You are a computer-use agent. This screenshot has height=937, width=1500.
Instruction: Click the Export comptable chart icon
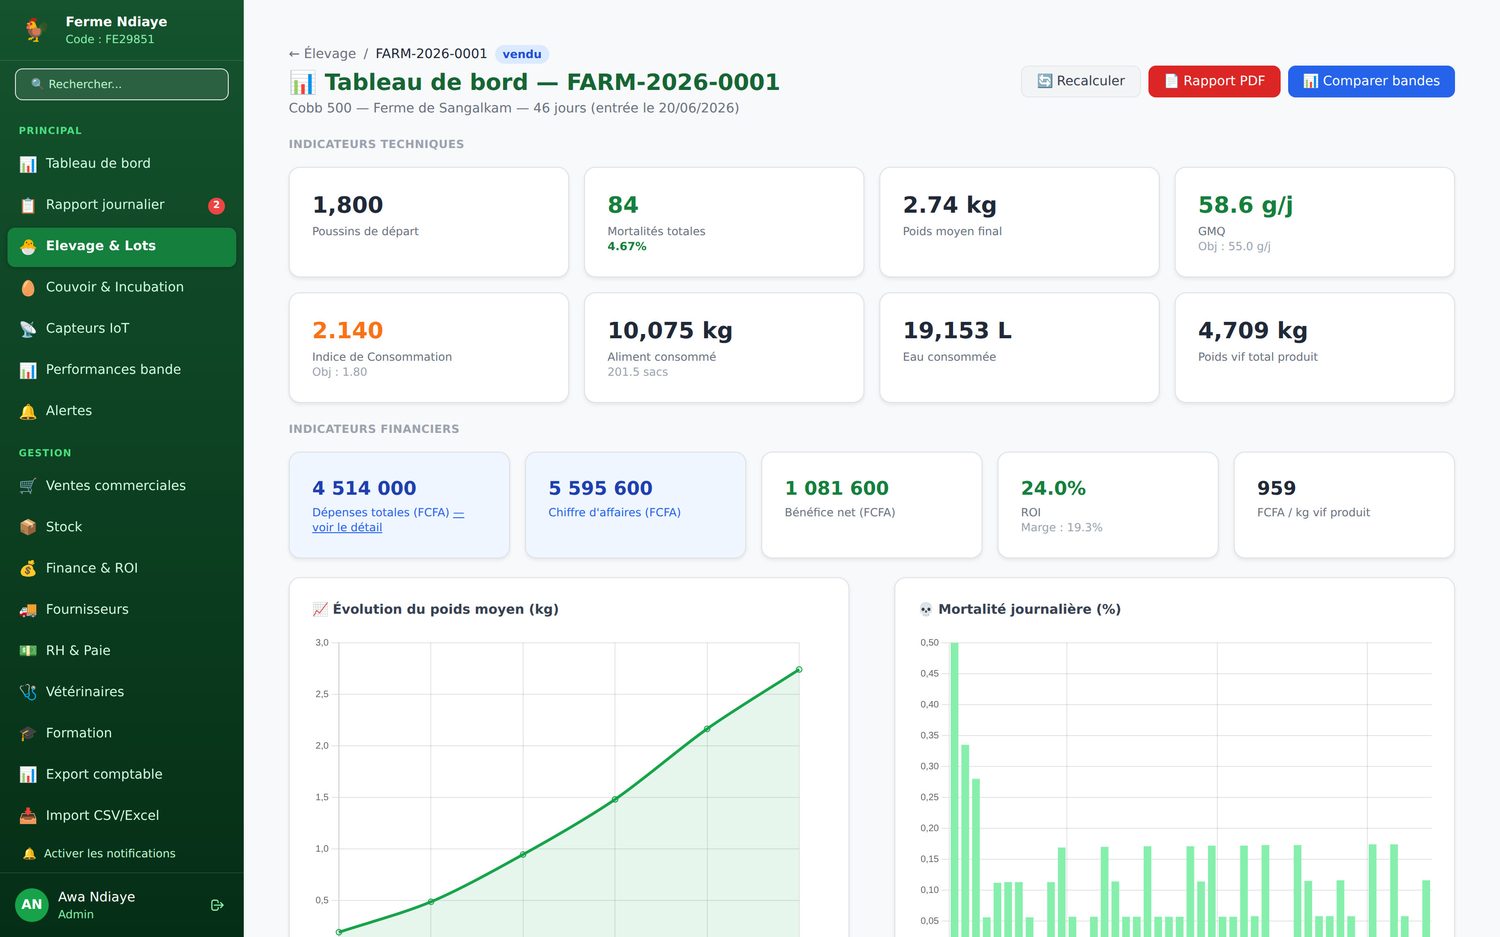point(28,775)
